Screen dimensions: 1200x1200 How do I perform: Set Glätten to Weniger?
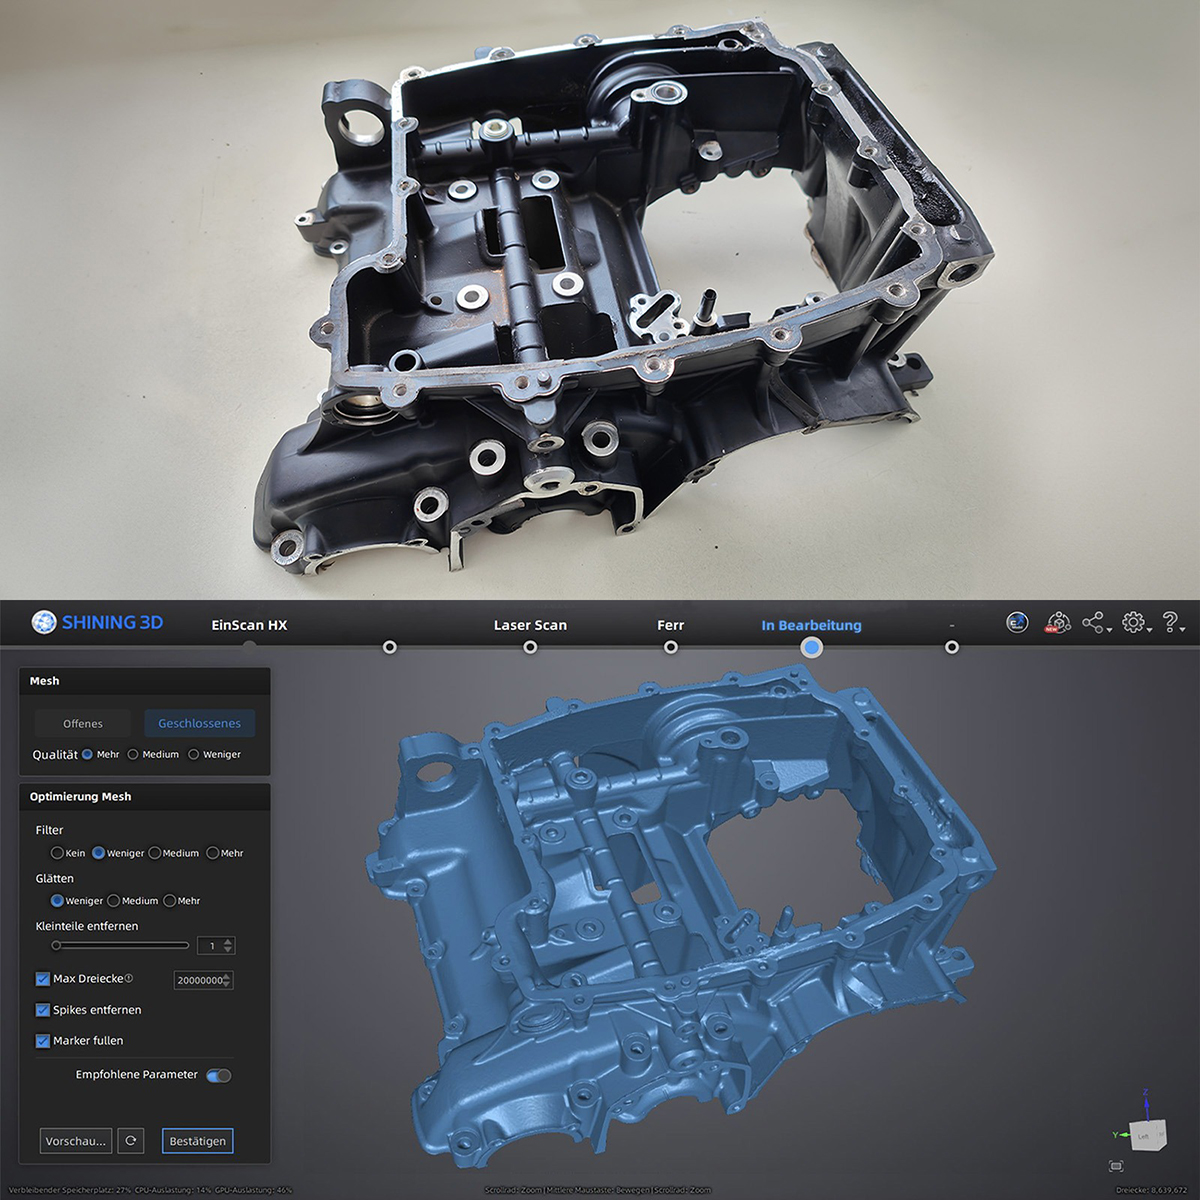(x=57, y=901)
